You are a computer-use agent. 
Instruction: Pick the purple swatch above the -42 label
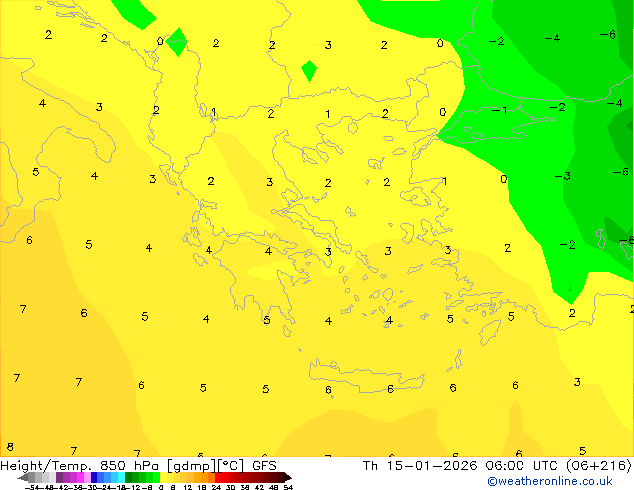59,477
